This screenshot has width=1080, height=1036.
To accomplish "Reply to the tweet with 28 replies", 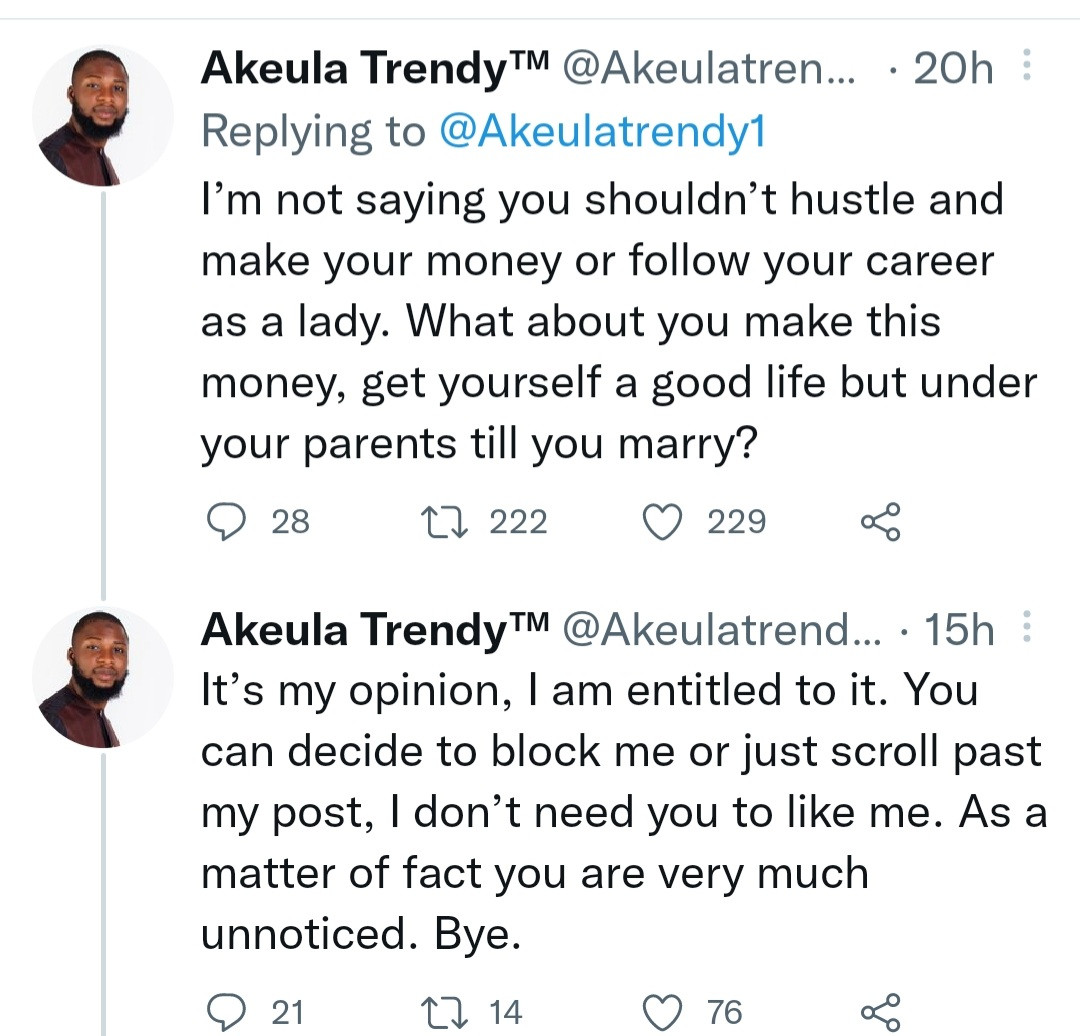I will pyautogui.click(x=227, y=522).
